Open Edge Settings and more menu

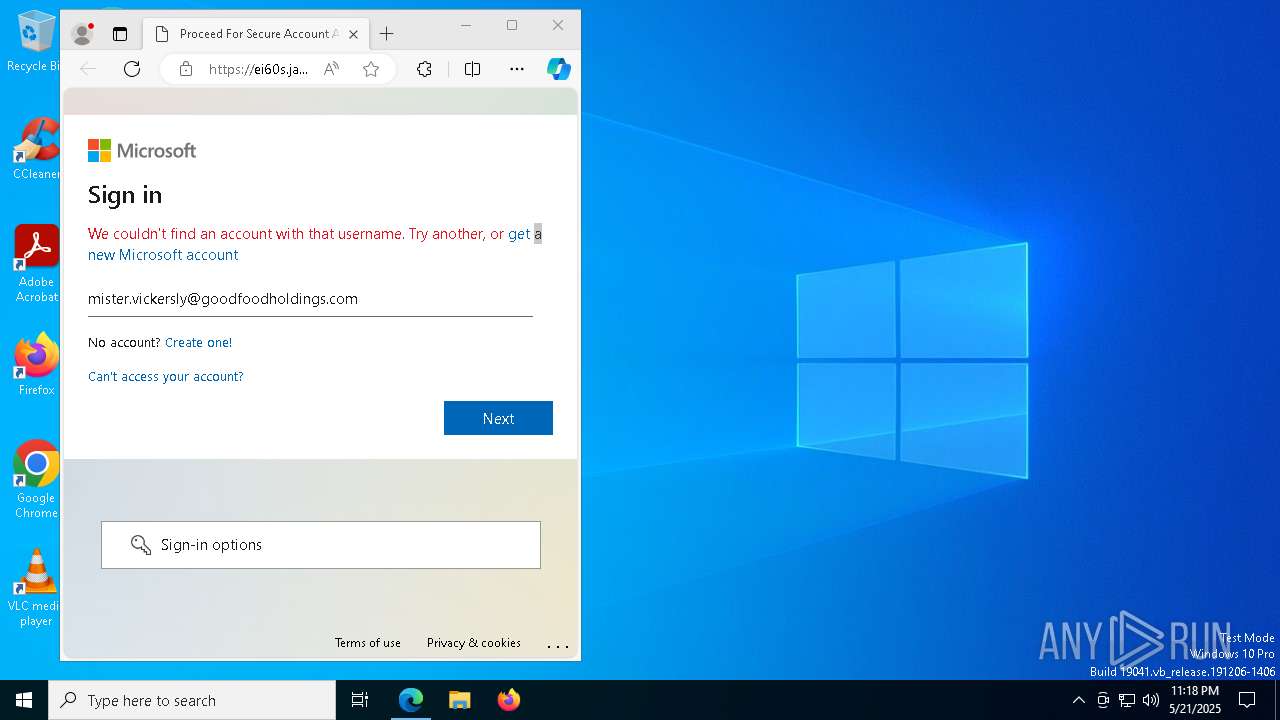pos(517,69)
